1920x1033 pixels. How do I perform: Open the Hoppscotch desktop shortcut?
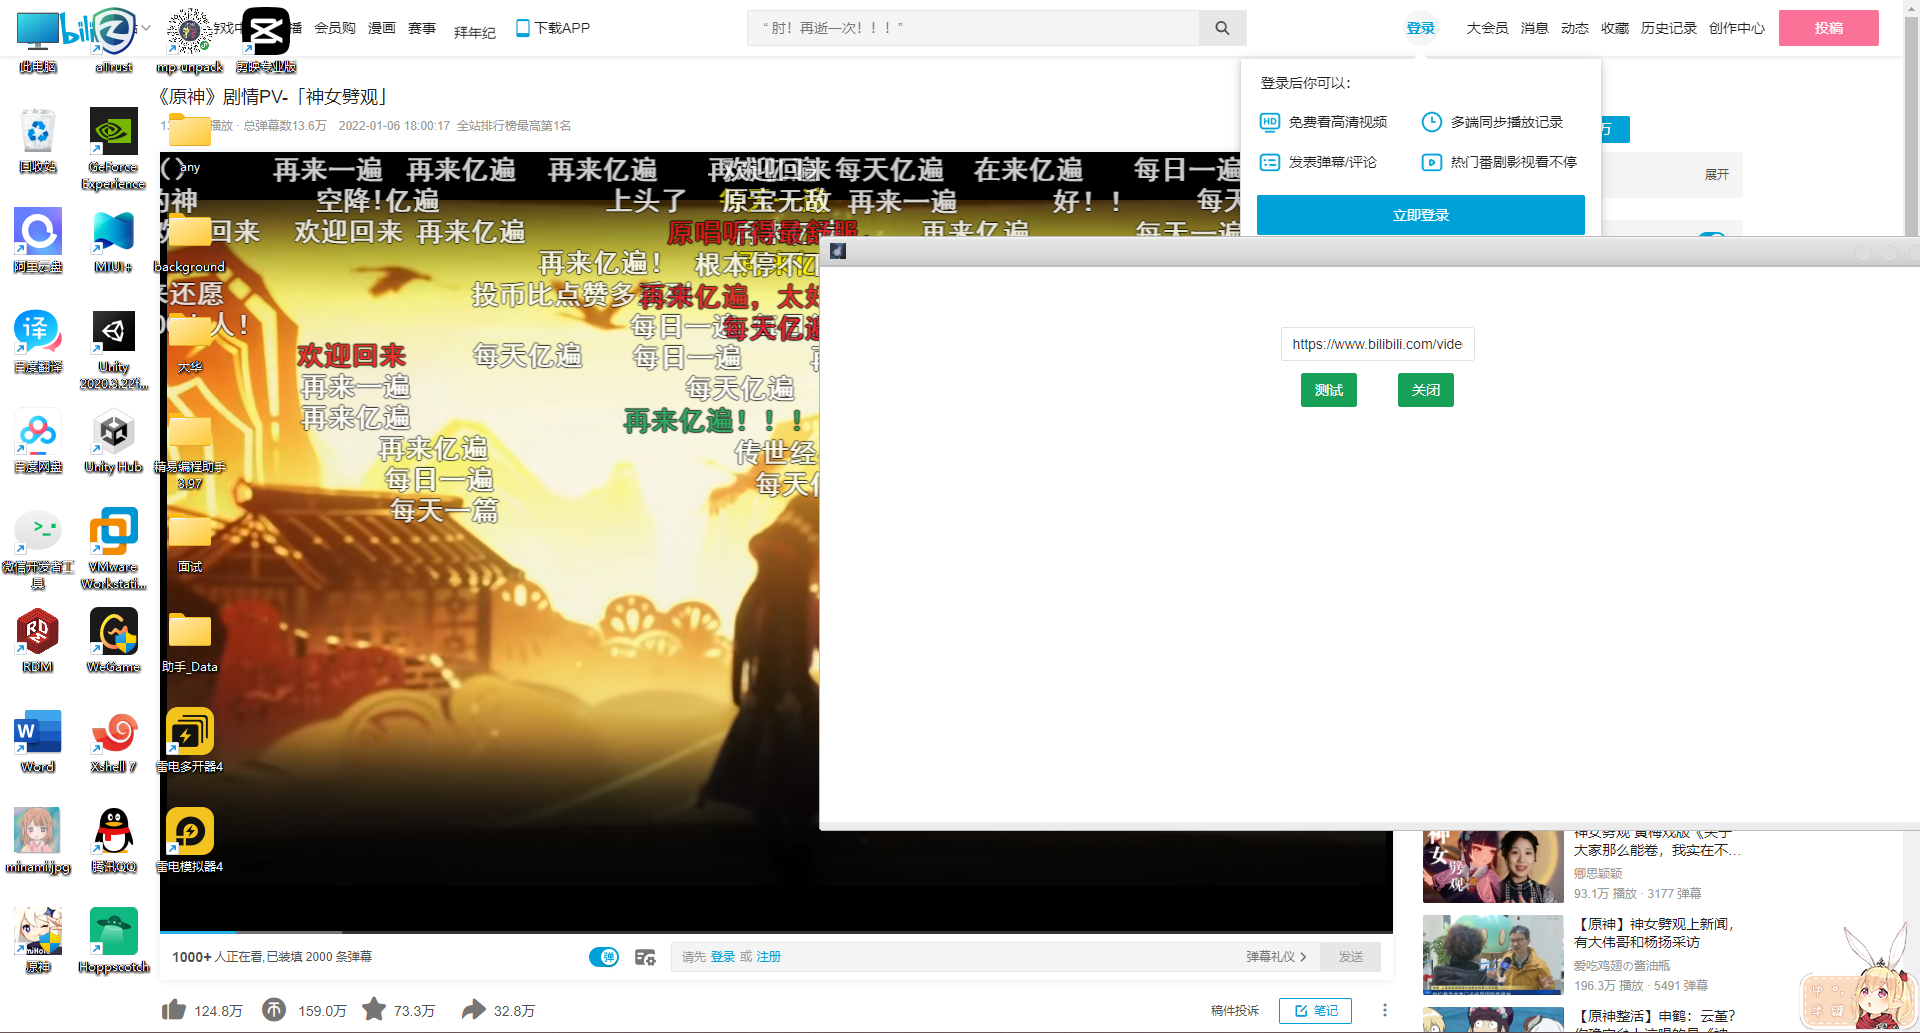pos(113,941)
